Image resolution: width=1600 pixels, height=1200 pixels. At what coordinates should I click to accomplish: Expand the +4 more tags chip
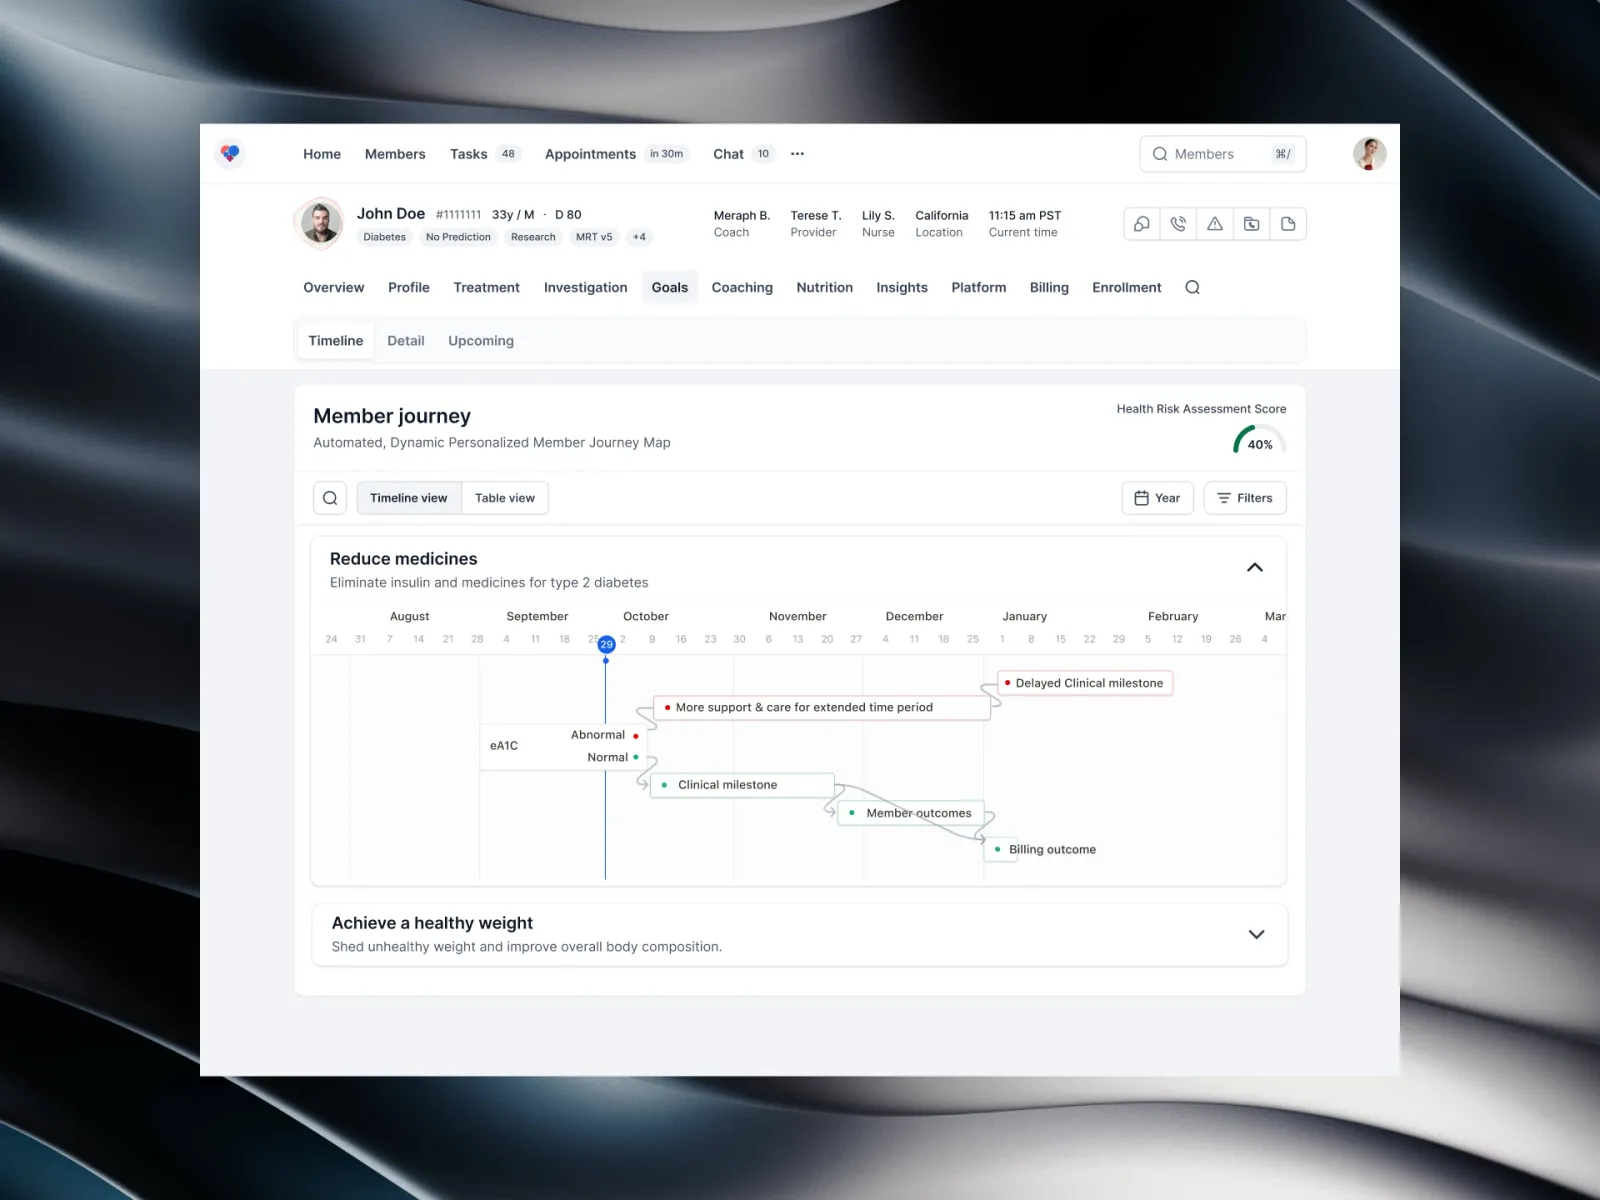[x=639, y=237]
